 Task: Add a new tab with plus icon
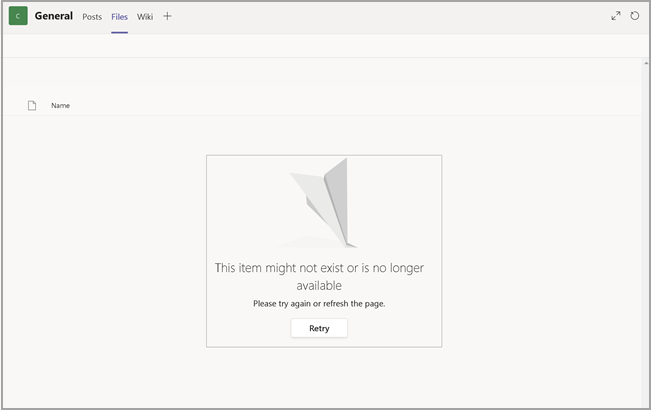(167, 16)
